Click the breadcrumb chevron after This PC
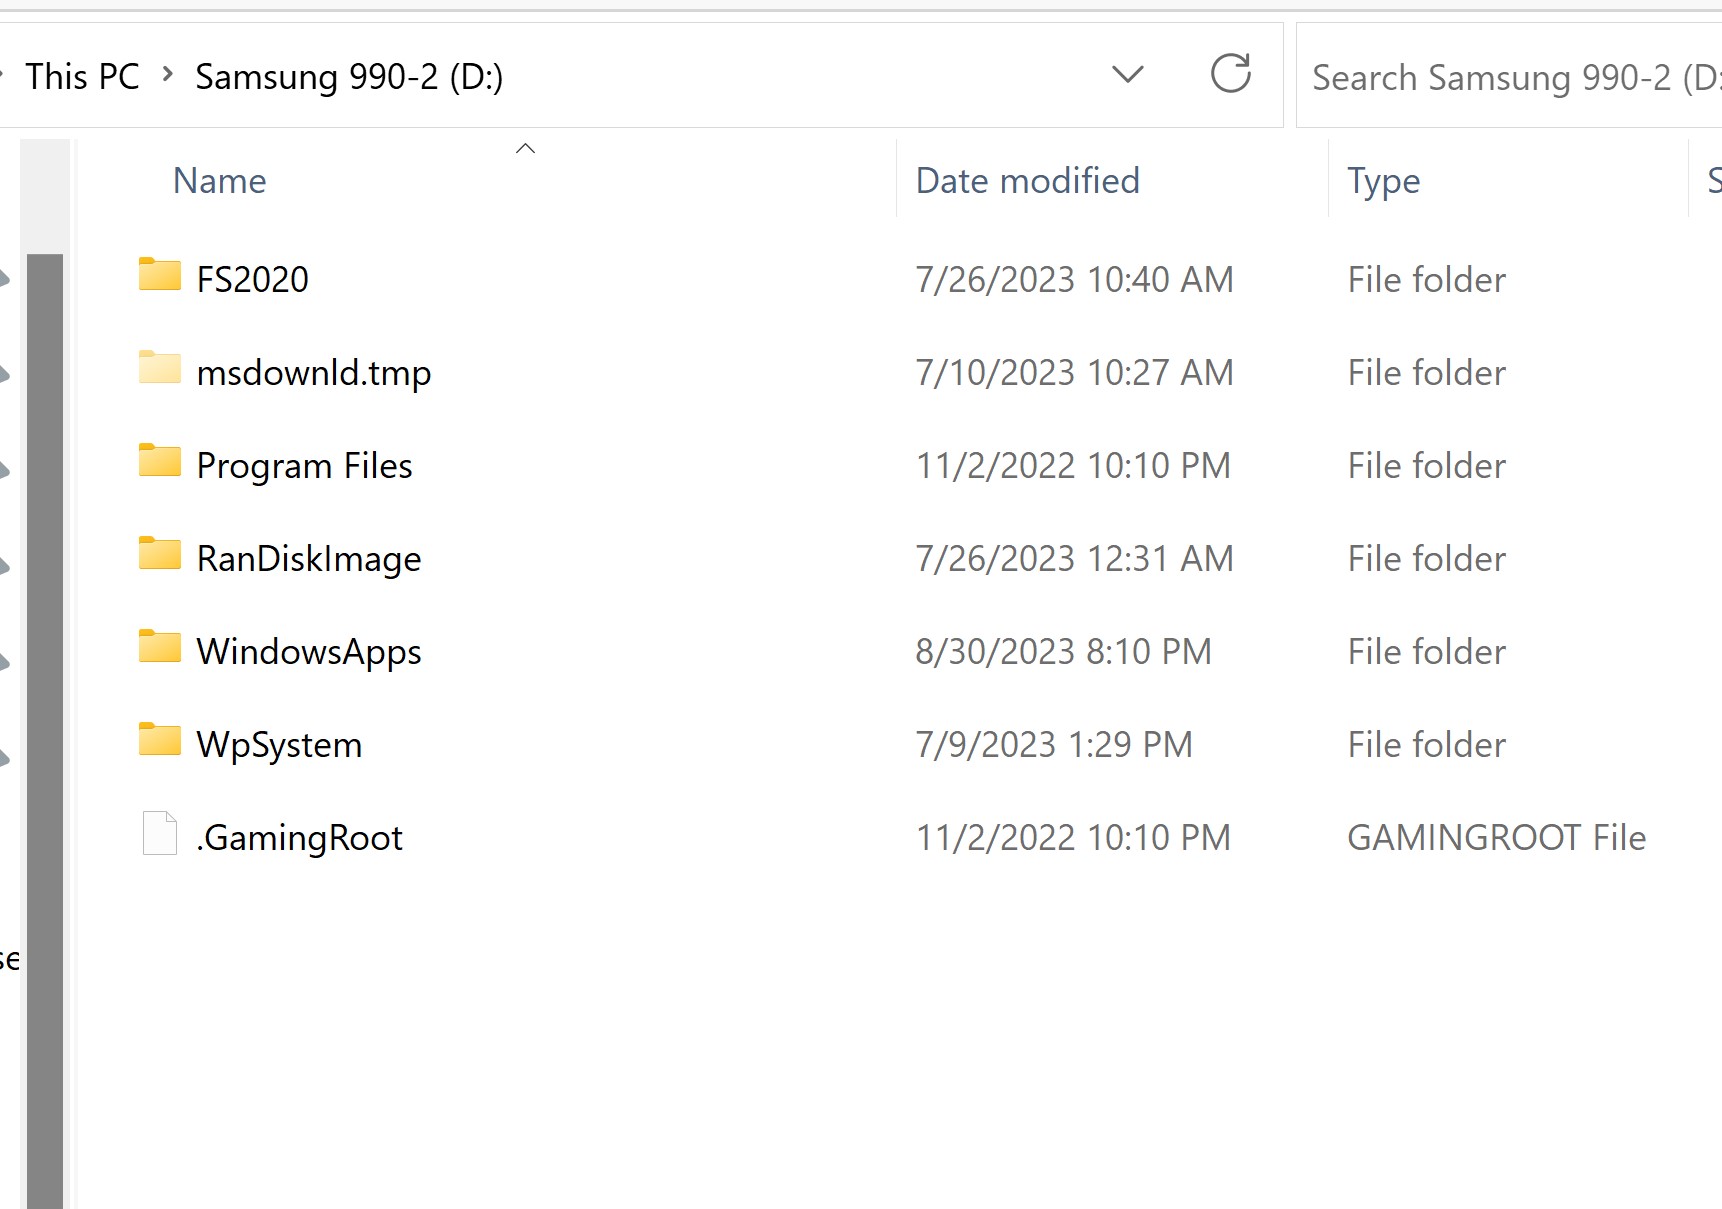Viewport: 1722px width, 1209px height. tap(168, 74)
